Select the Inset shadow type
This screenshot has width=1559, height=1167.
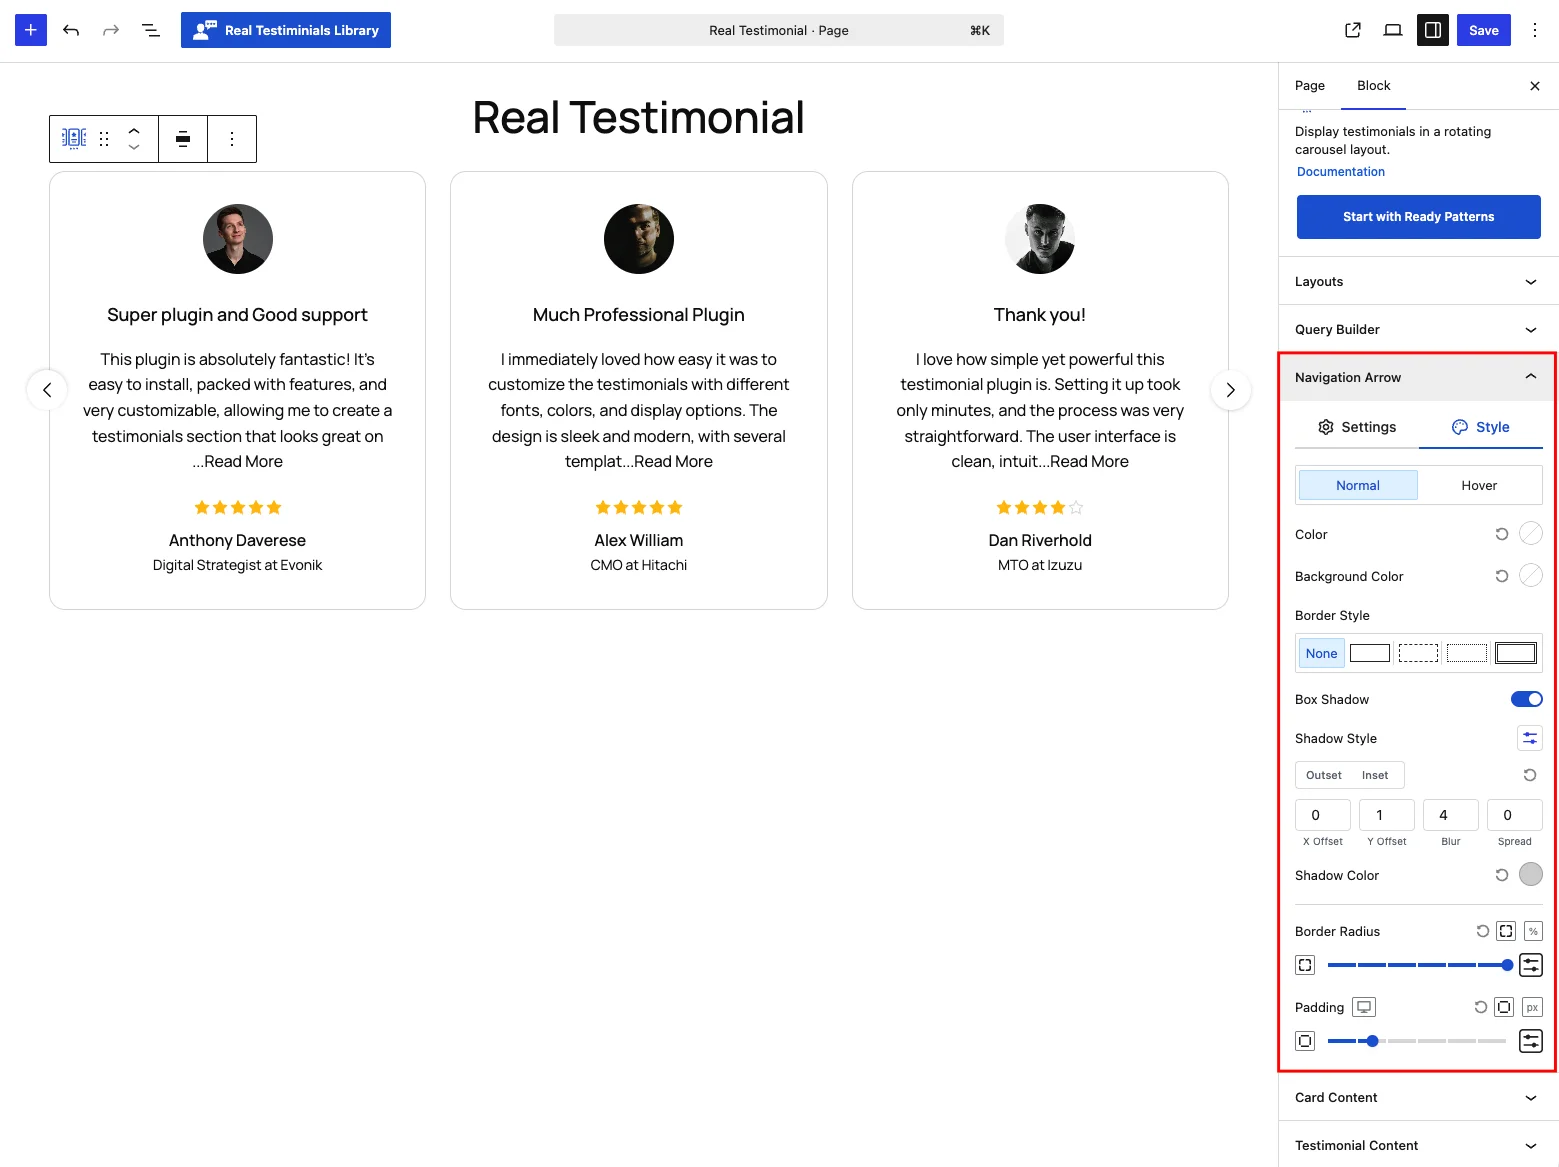pyautogui.click(x=1375, y=775)
